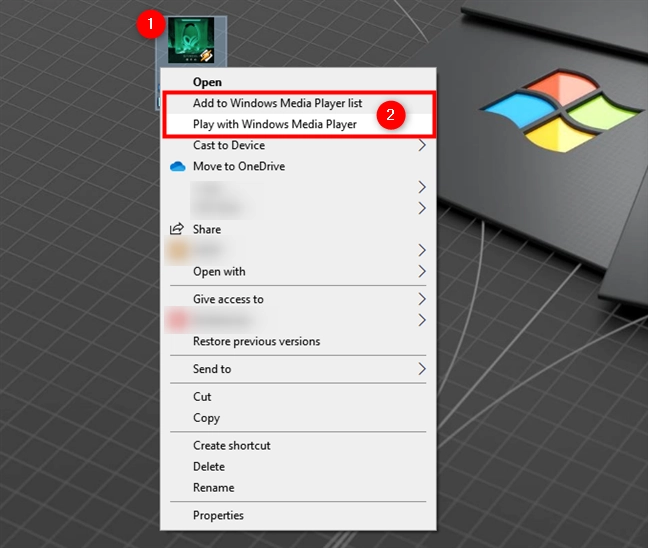Screen dimensions: 648x548
Task: Click the OneDrive cloud icon
Action: (x=178, y=166)
